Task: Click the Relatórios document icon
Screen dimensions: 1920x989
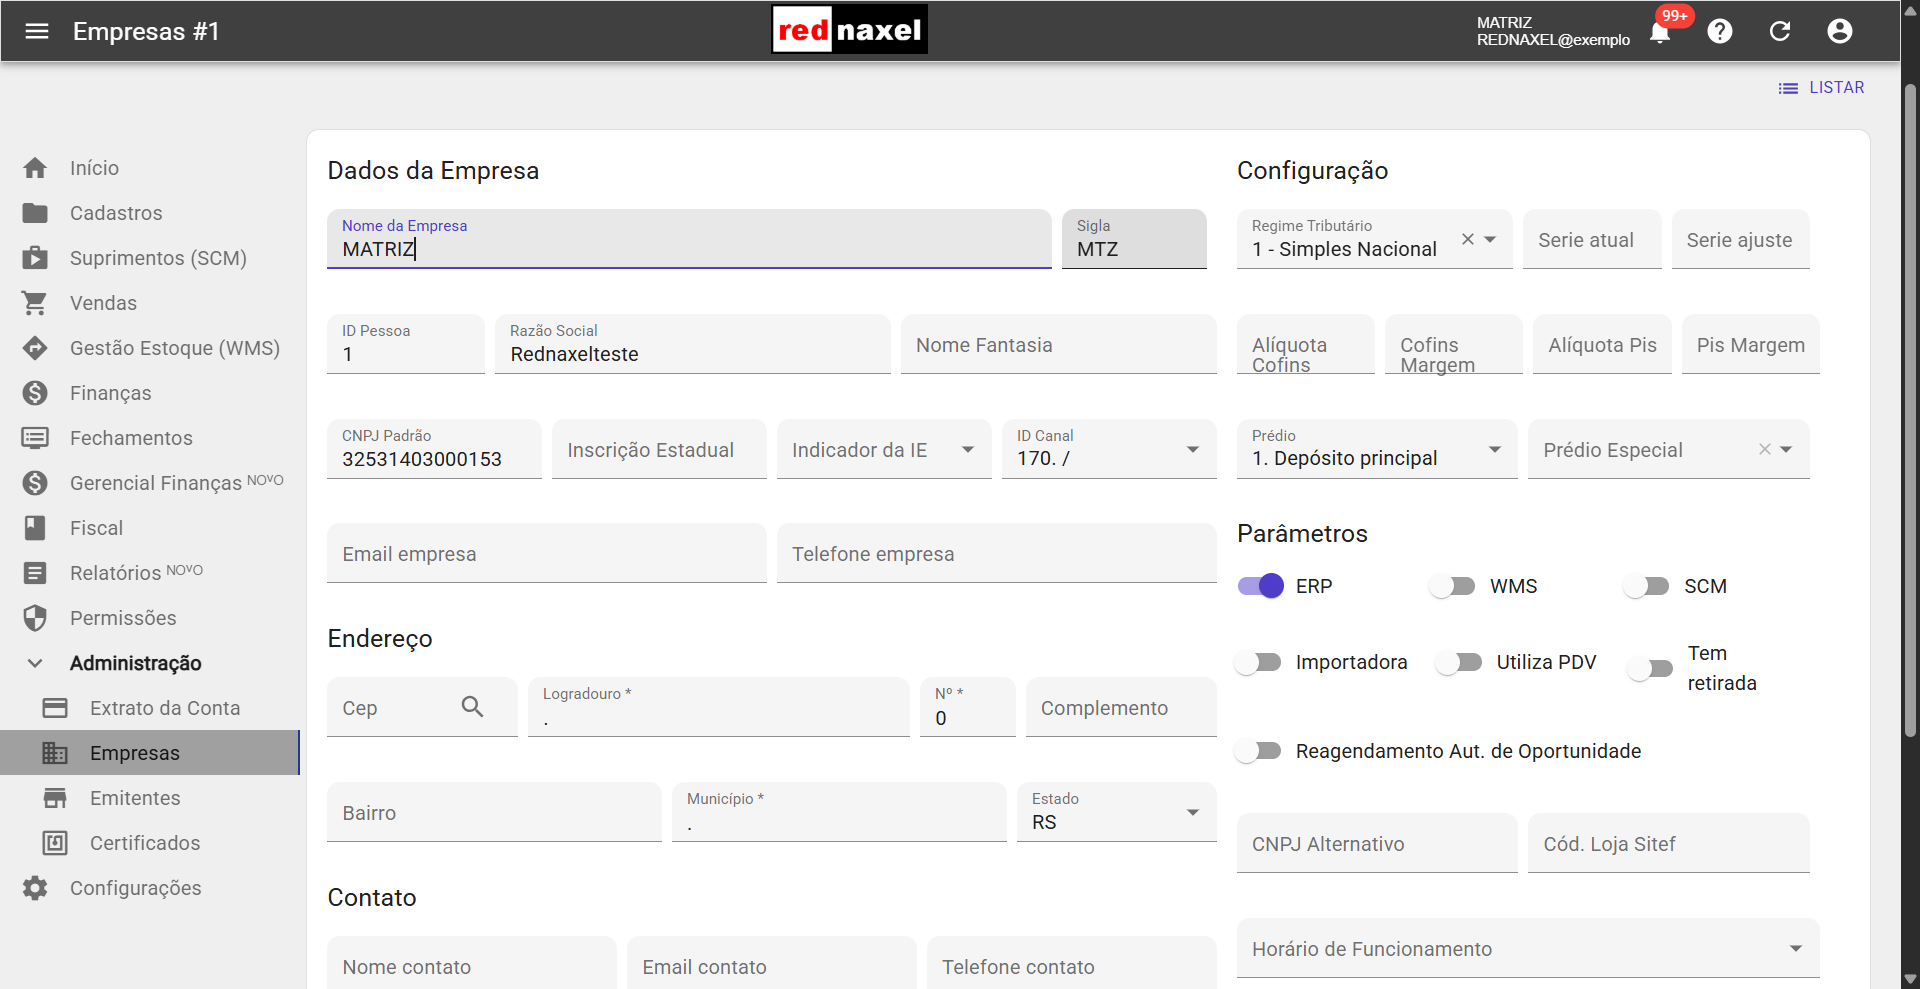Action: (35, 573)
